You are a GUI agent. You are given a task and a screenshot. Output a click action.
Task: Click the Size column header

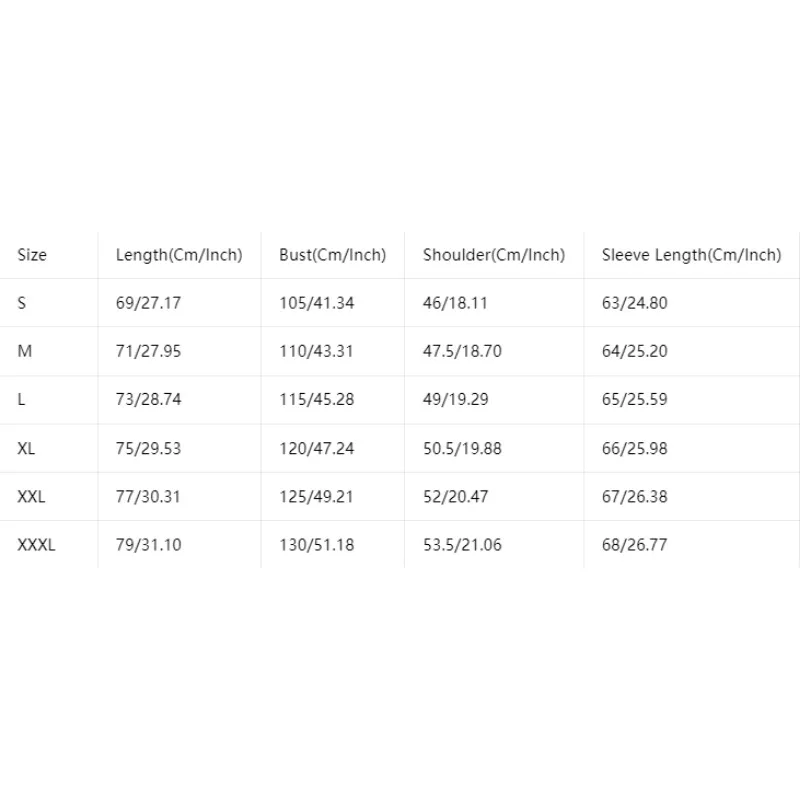click(32, 255)
